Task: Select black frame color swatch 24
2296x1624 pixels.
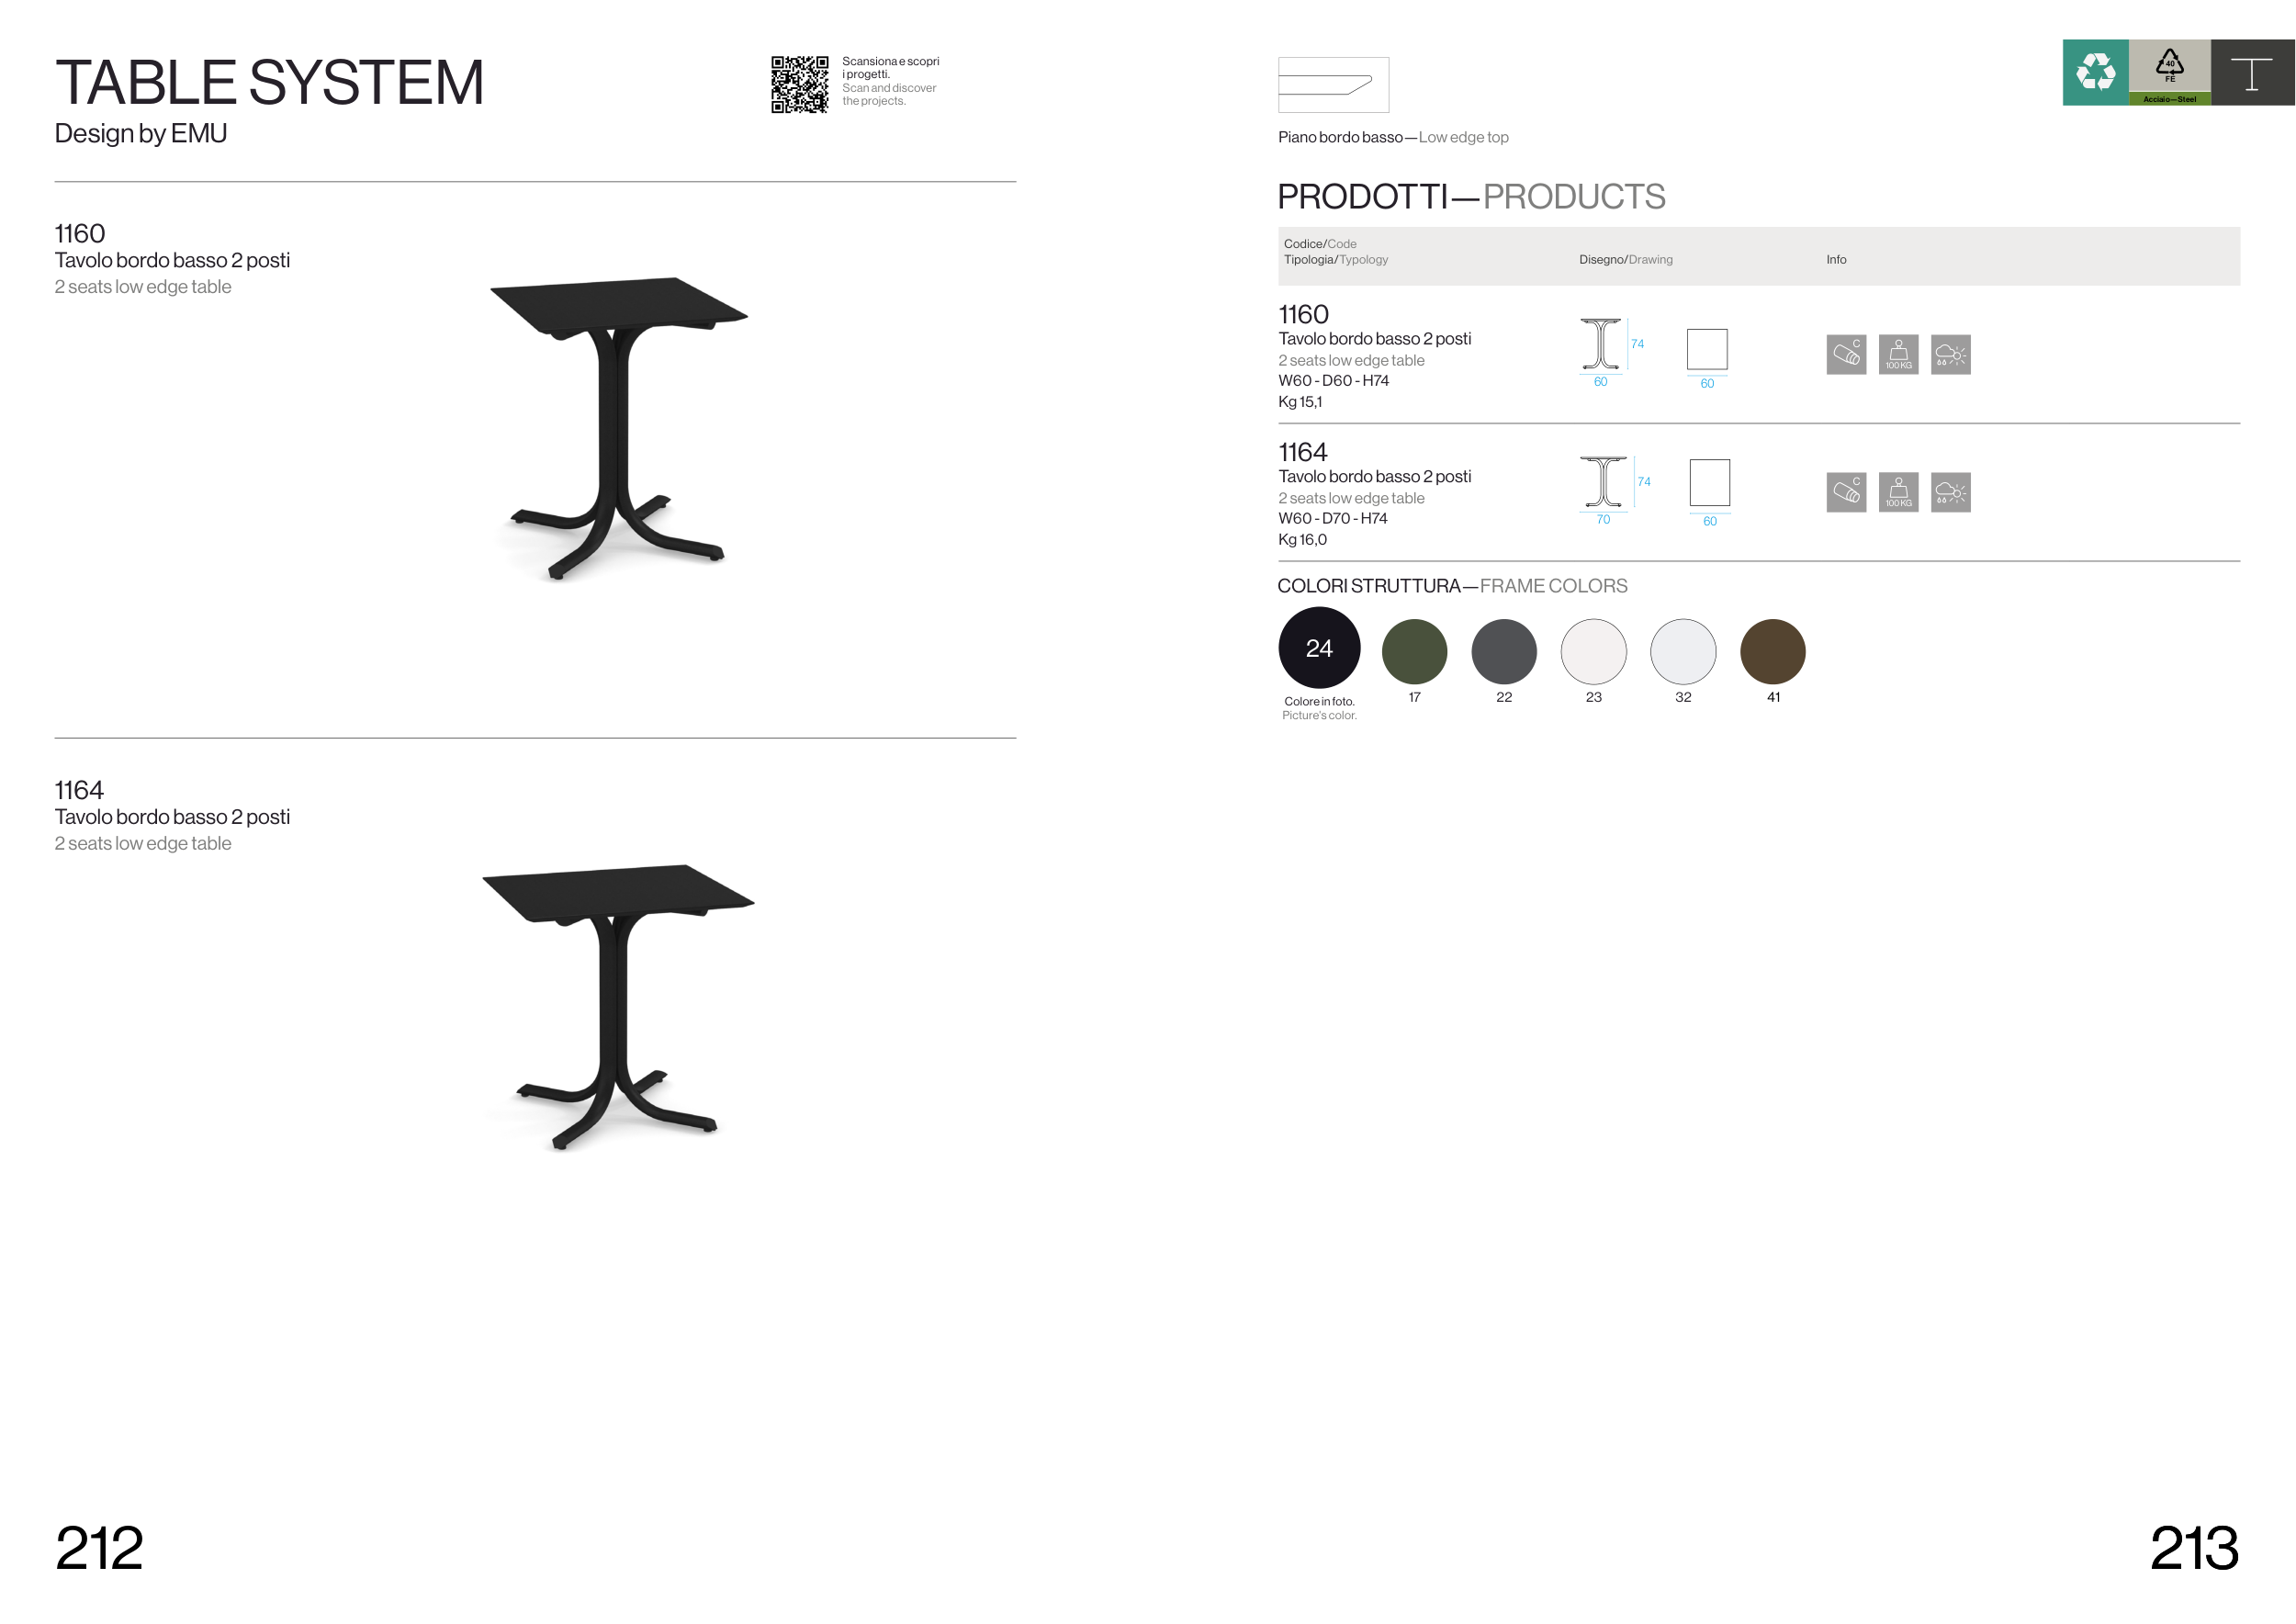Action: point(1319,648)
